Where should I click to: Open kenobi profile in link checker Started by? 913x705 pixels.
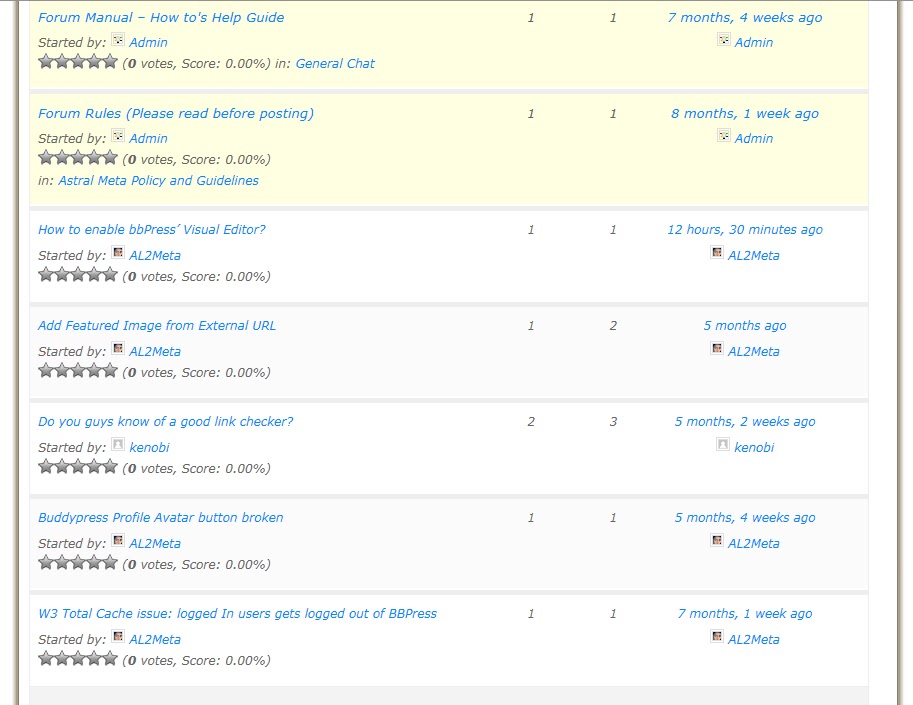149,448
